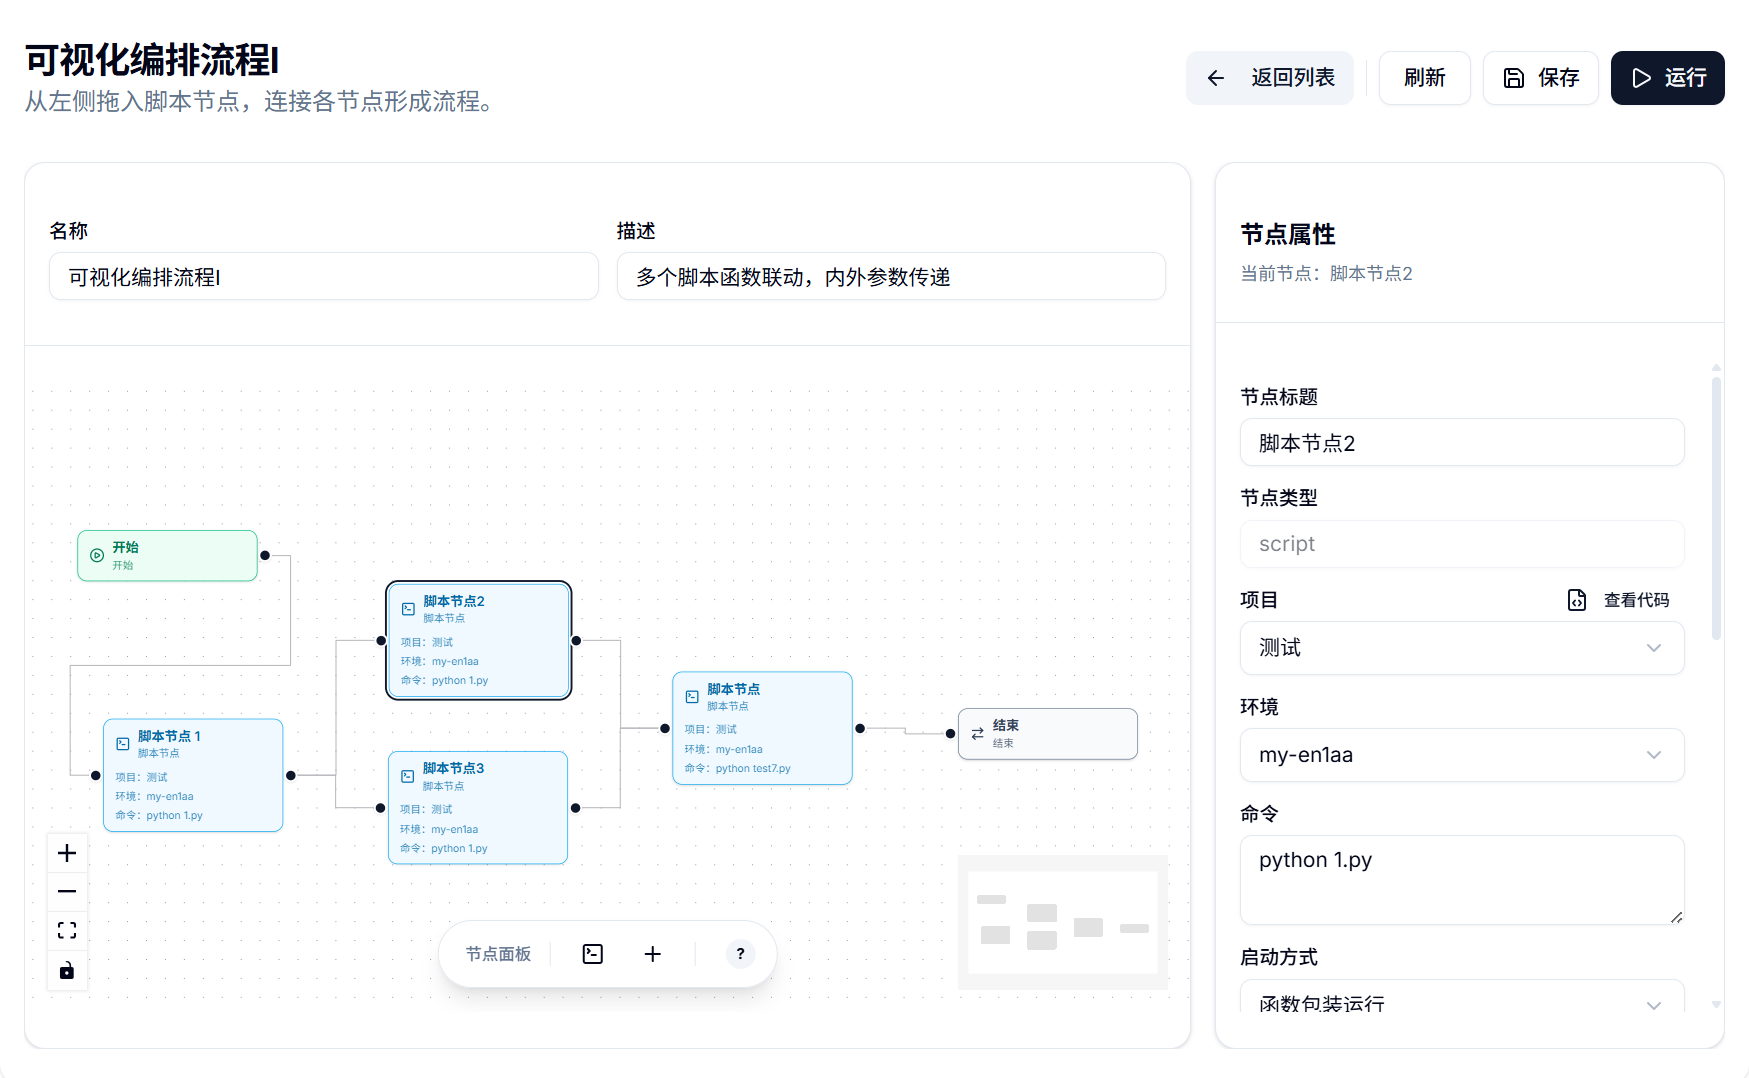This screenshot has width=1749, height=1078.
Task: Click the input handle of 脚本节点2
Action: (x=381, y=640)
